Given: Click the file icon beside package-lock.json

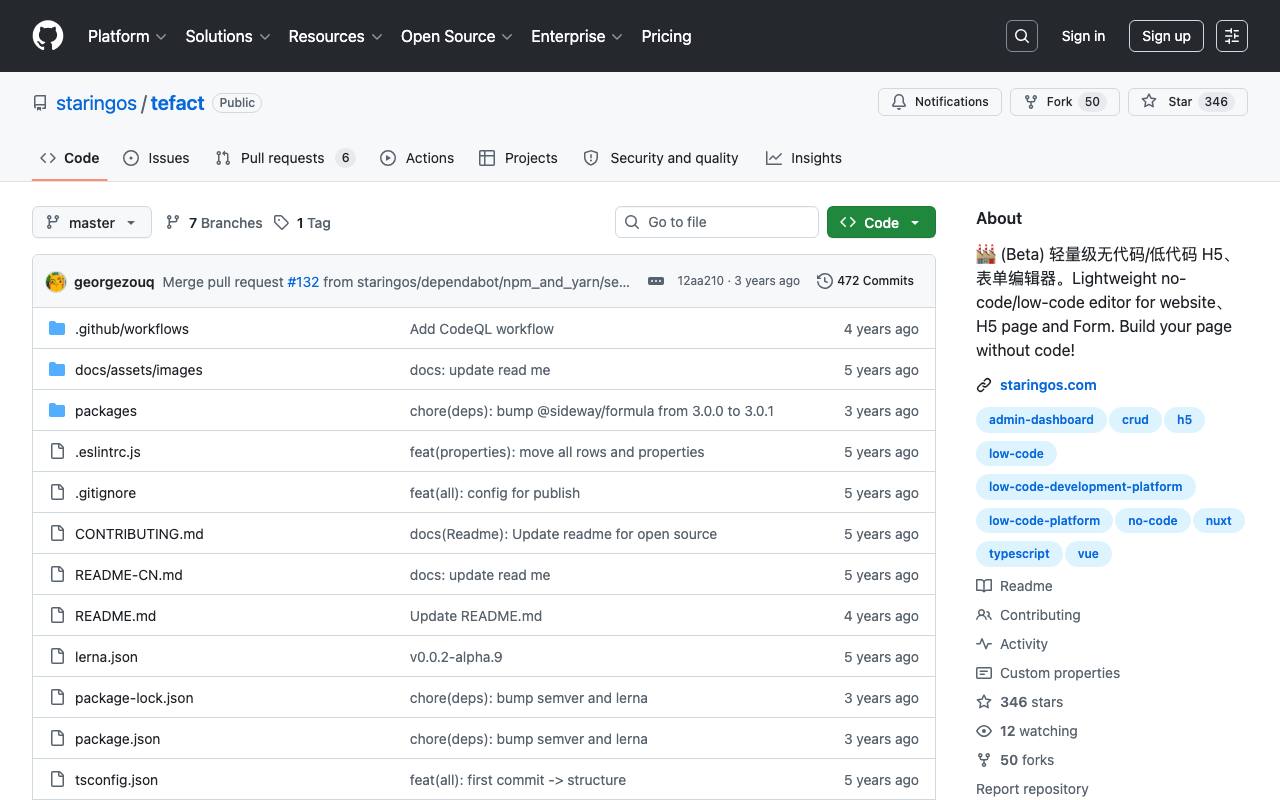Looking at the screenshot, I should click(x=57, y=698).
